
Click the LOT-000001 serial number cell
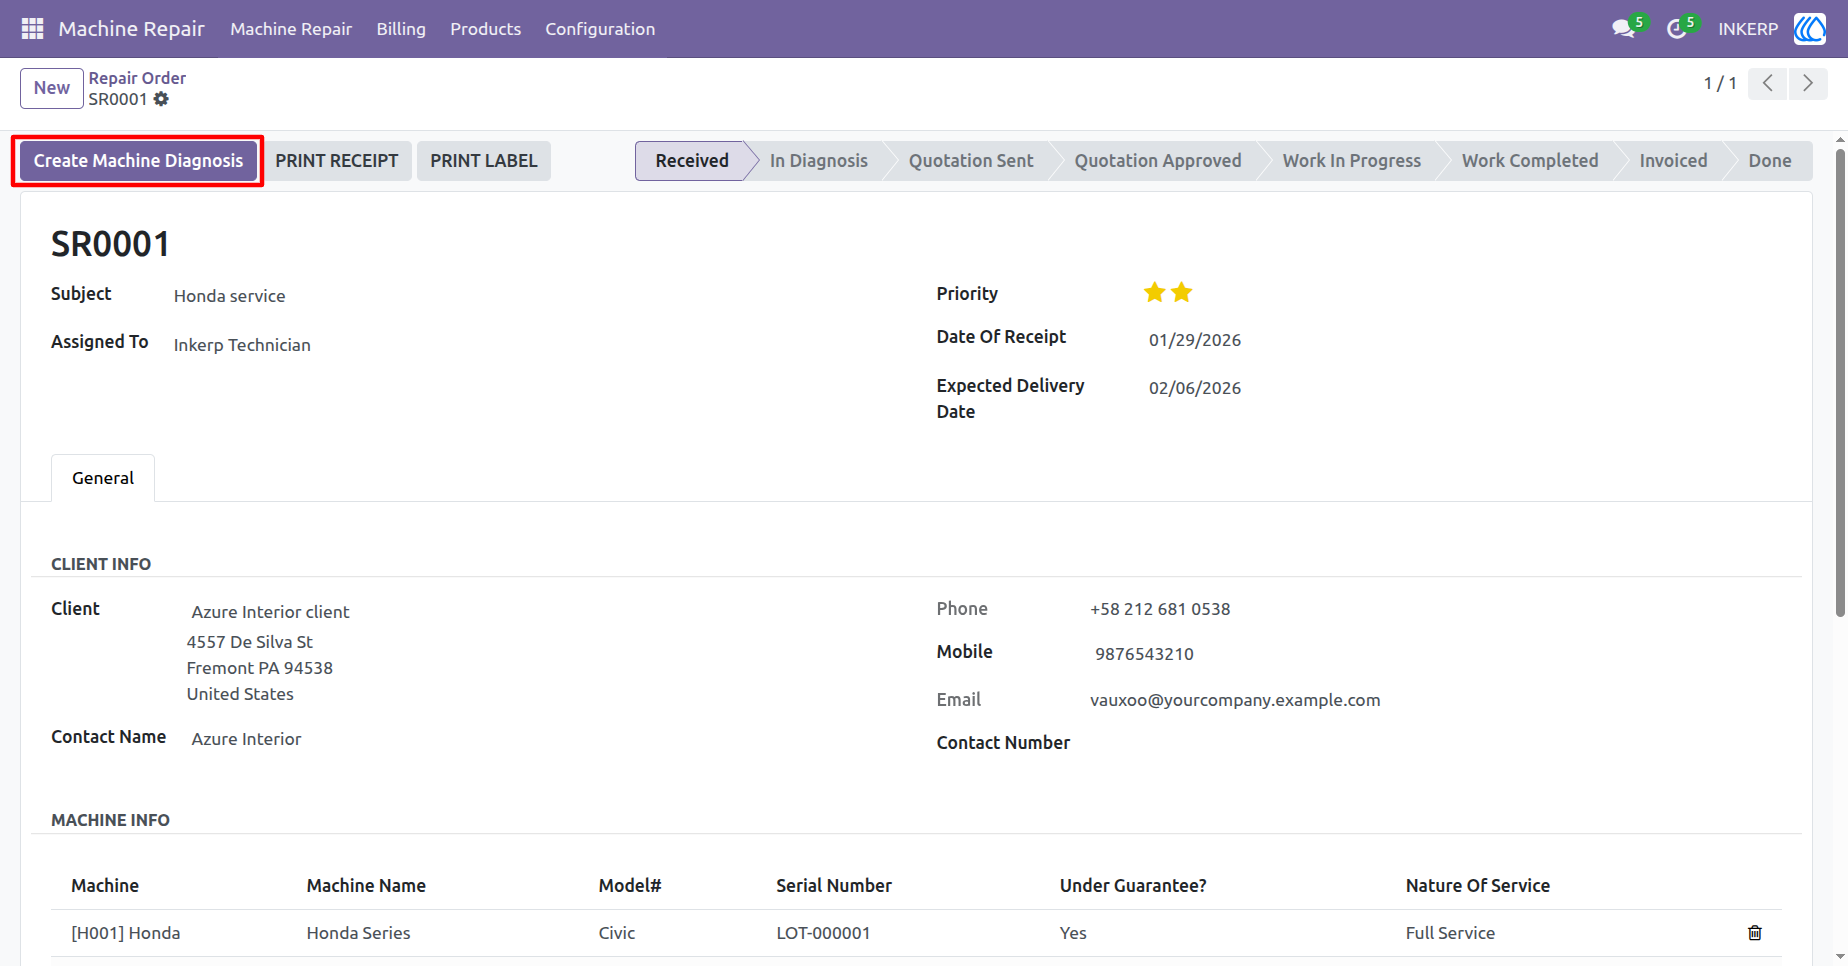[823, 933]
